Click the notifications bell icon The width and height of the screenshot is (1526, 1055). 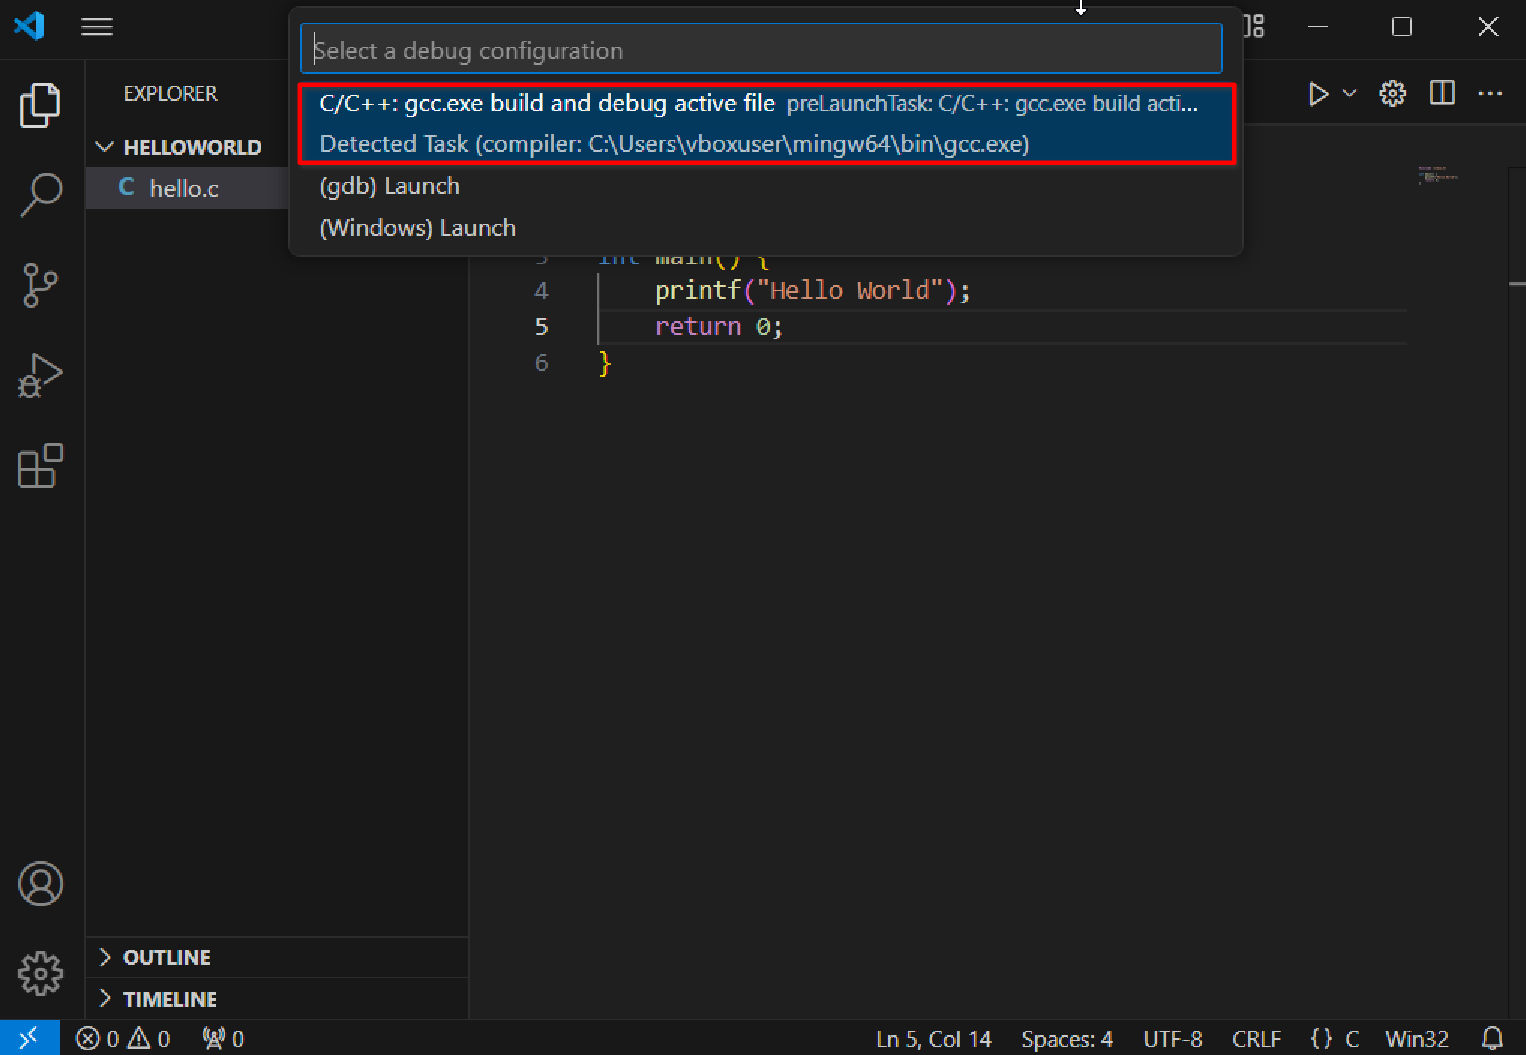click(1492, 1039)
